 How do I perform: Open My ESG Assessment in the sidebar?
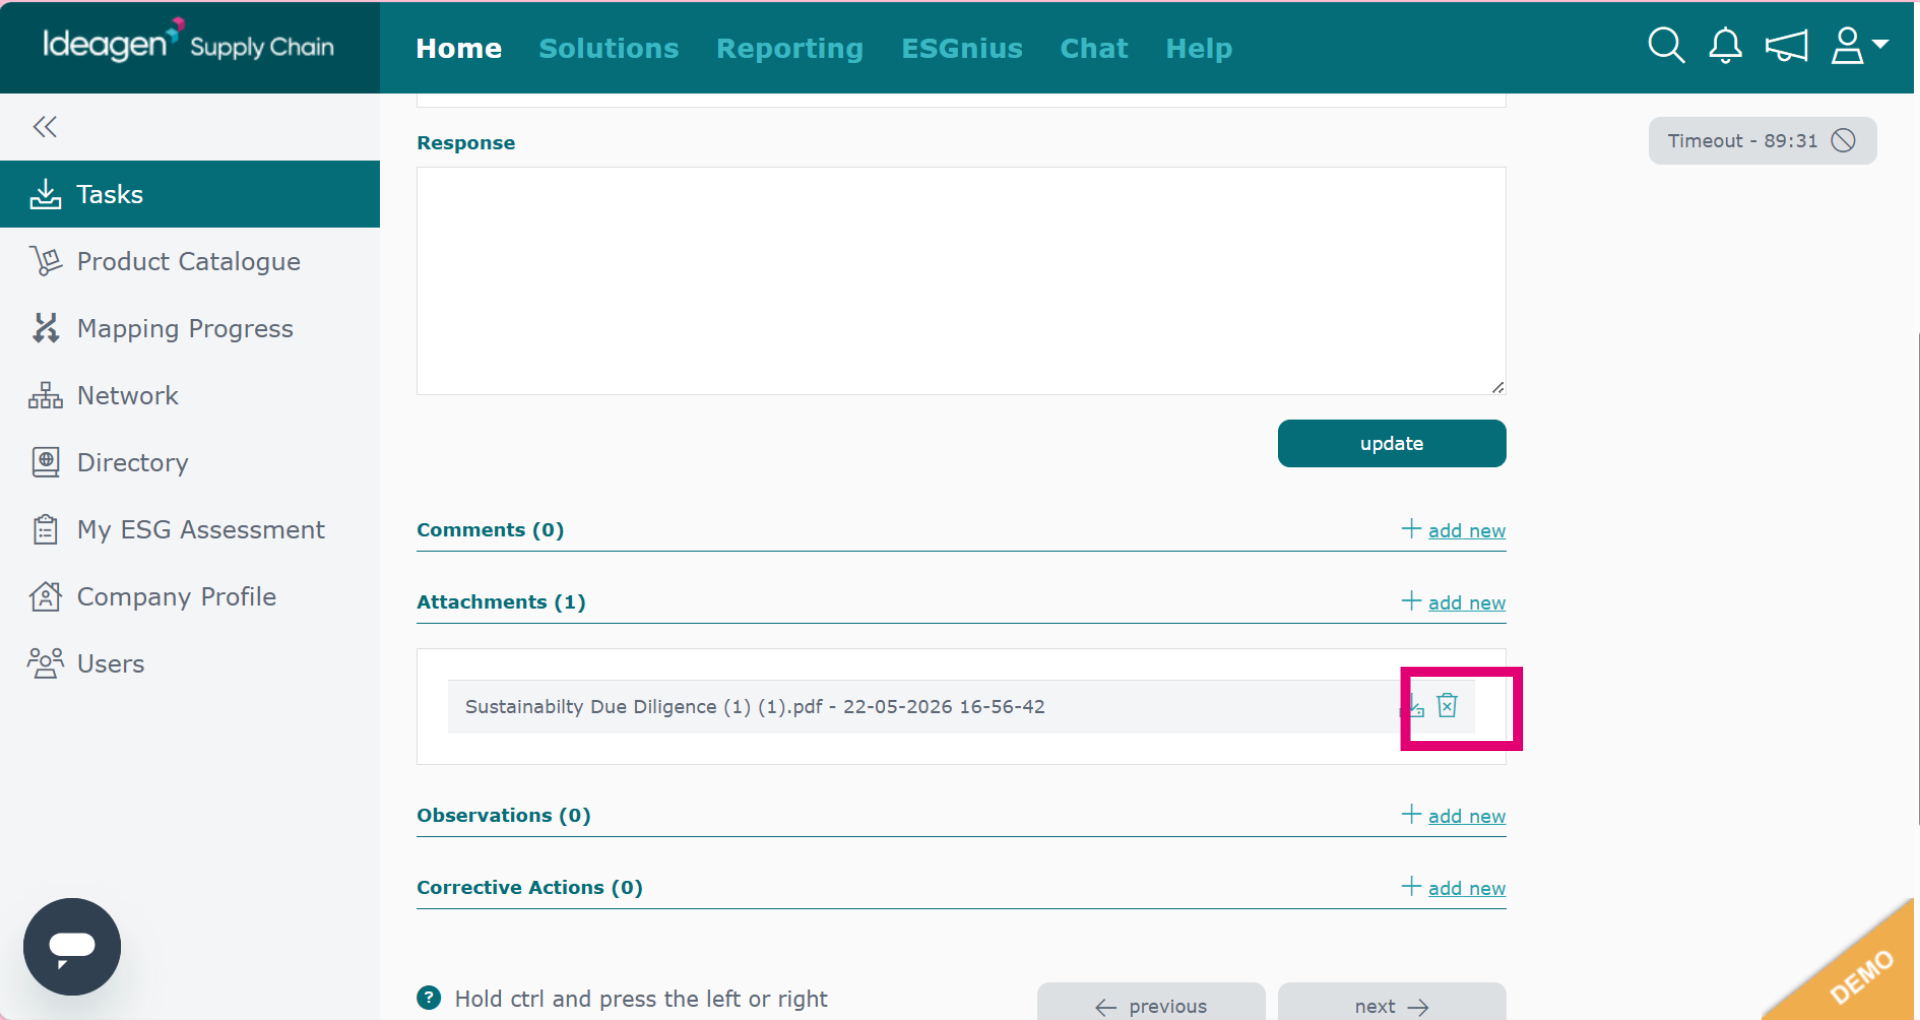point(190,529)
